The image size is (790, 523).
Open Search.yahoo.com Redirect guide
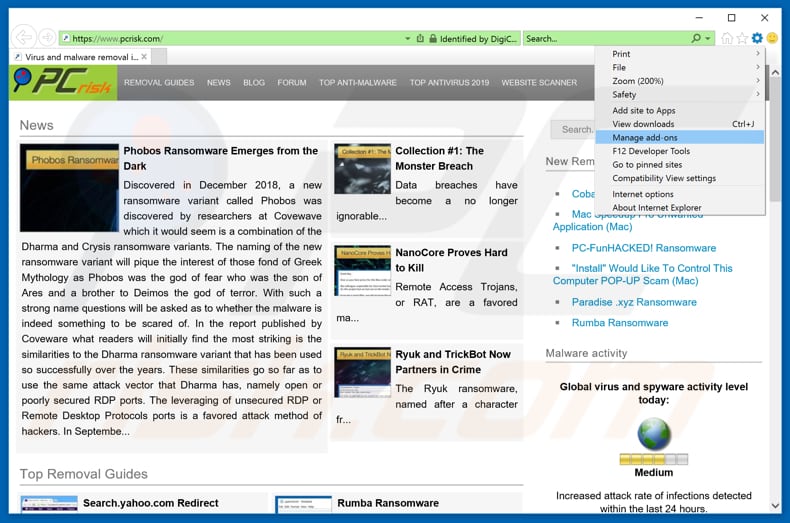point(151,503)
